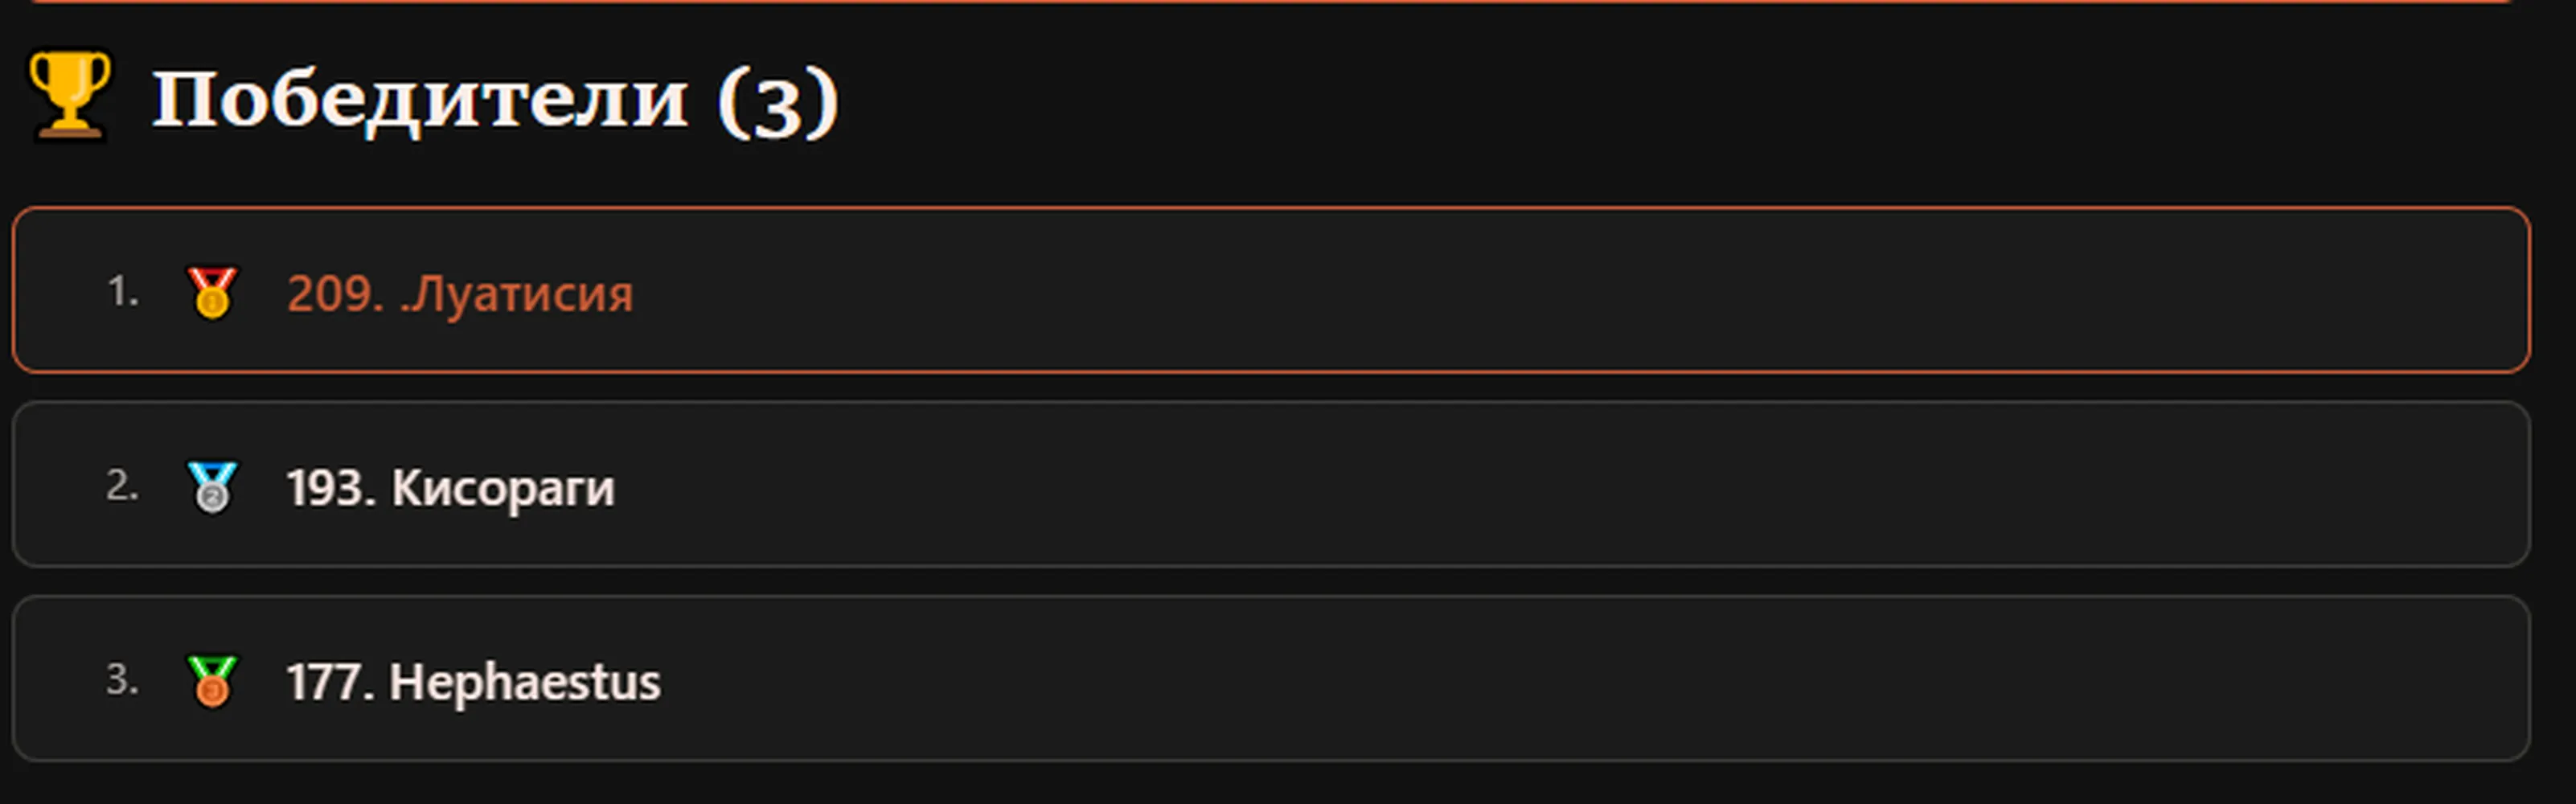Open the winner entry 209. .Луатисия
The height and width of the screenshot is (804, 2576).
coord(460,294)
